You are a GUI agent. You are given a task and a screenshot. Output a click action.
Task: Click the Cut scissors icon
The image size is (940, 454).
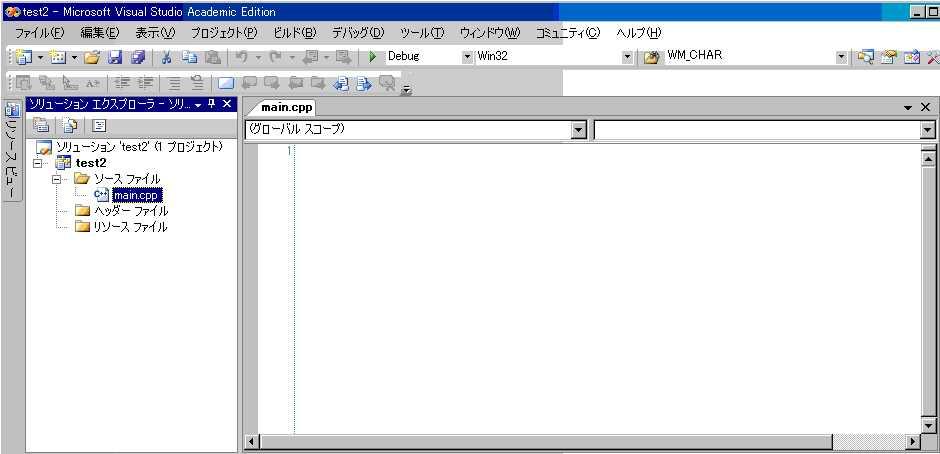167,57
